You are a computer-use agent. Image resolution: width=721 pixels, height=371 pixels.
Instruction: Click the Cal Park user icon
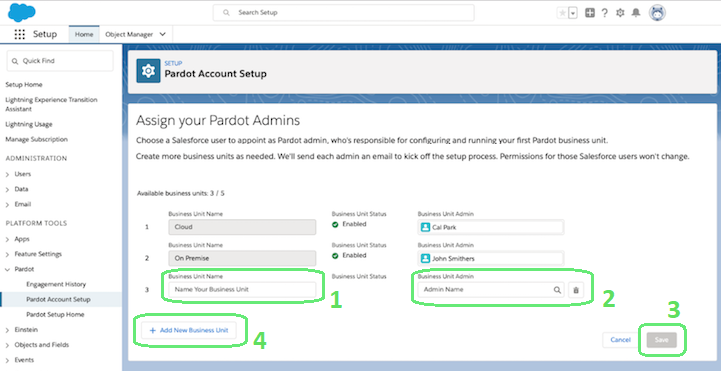[425, 227]
